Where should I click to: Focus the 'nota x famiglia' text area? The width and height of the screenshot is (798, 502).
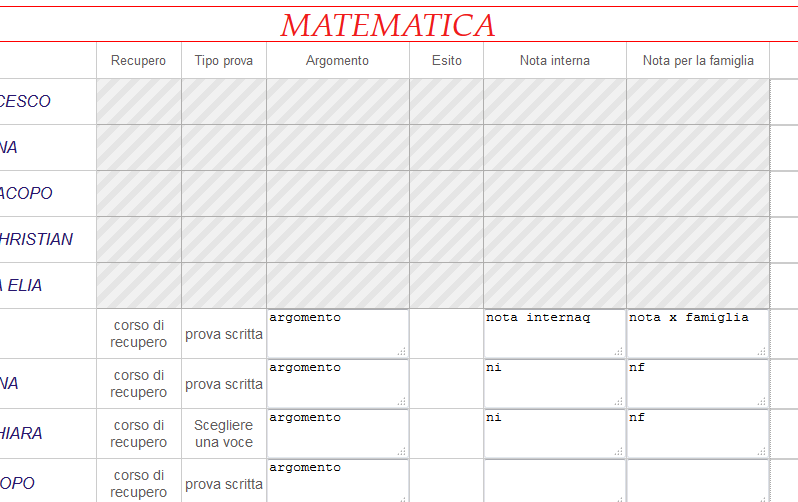[x=698, y=333]
